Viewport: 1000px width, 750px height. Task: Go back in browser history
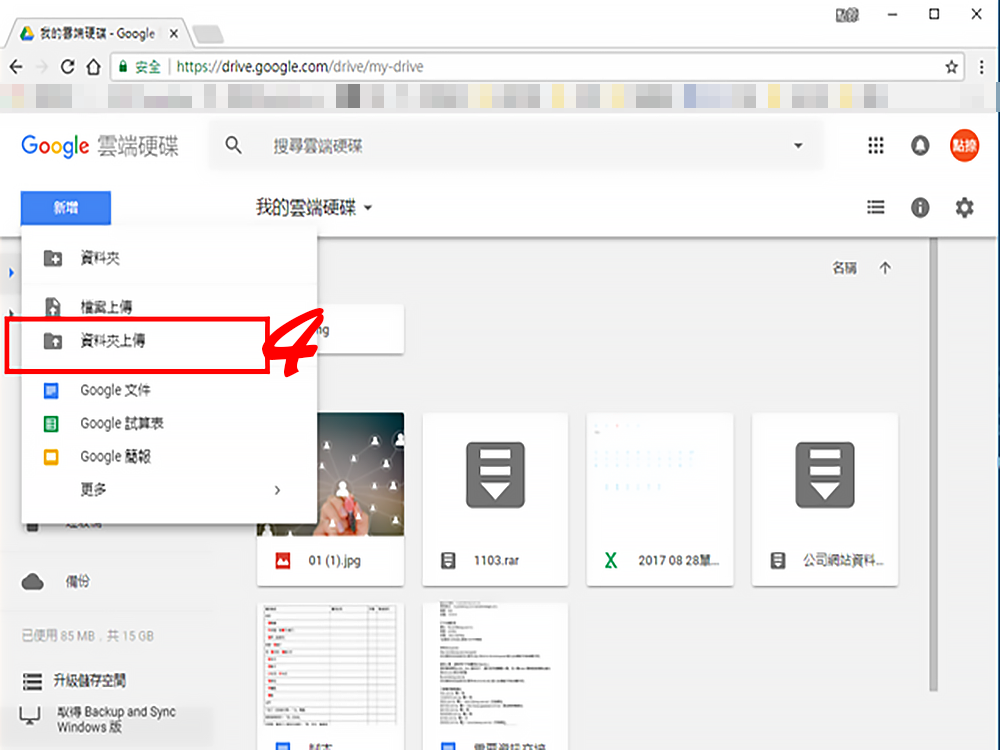point(17,67)
